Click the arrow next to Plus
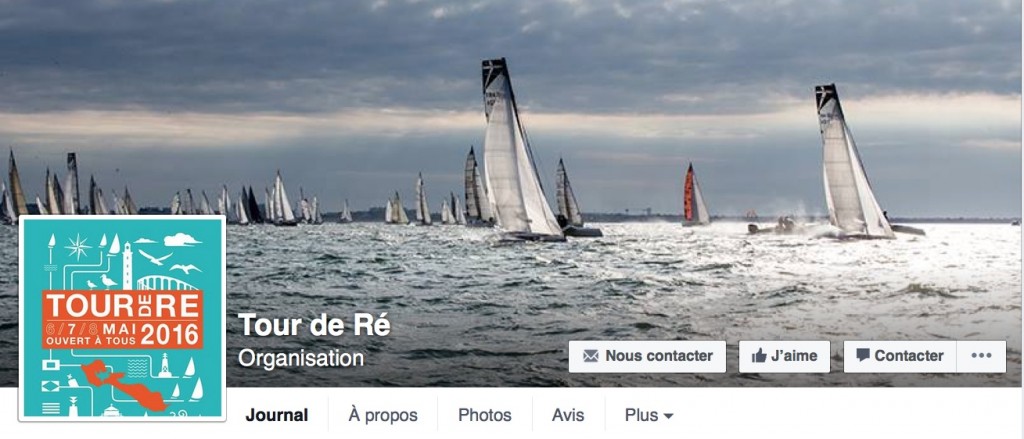 667,415
